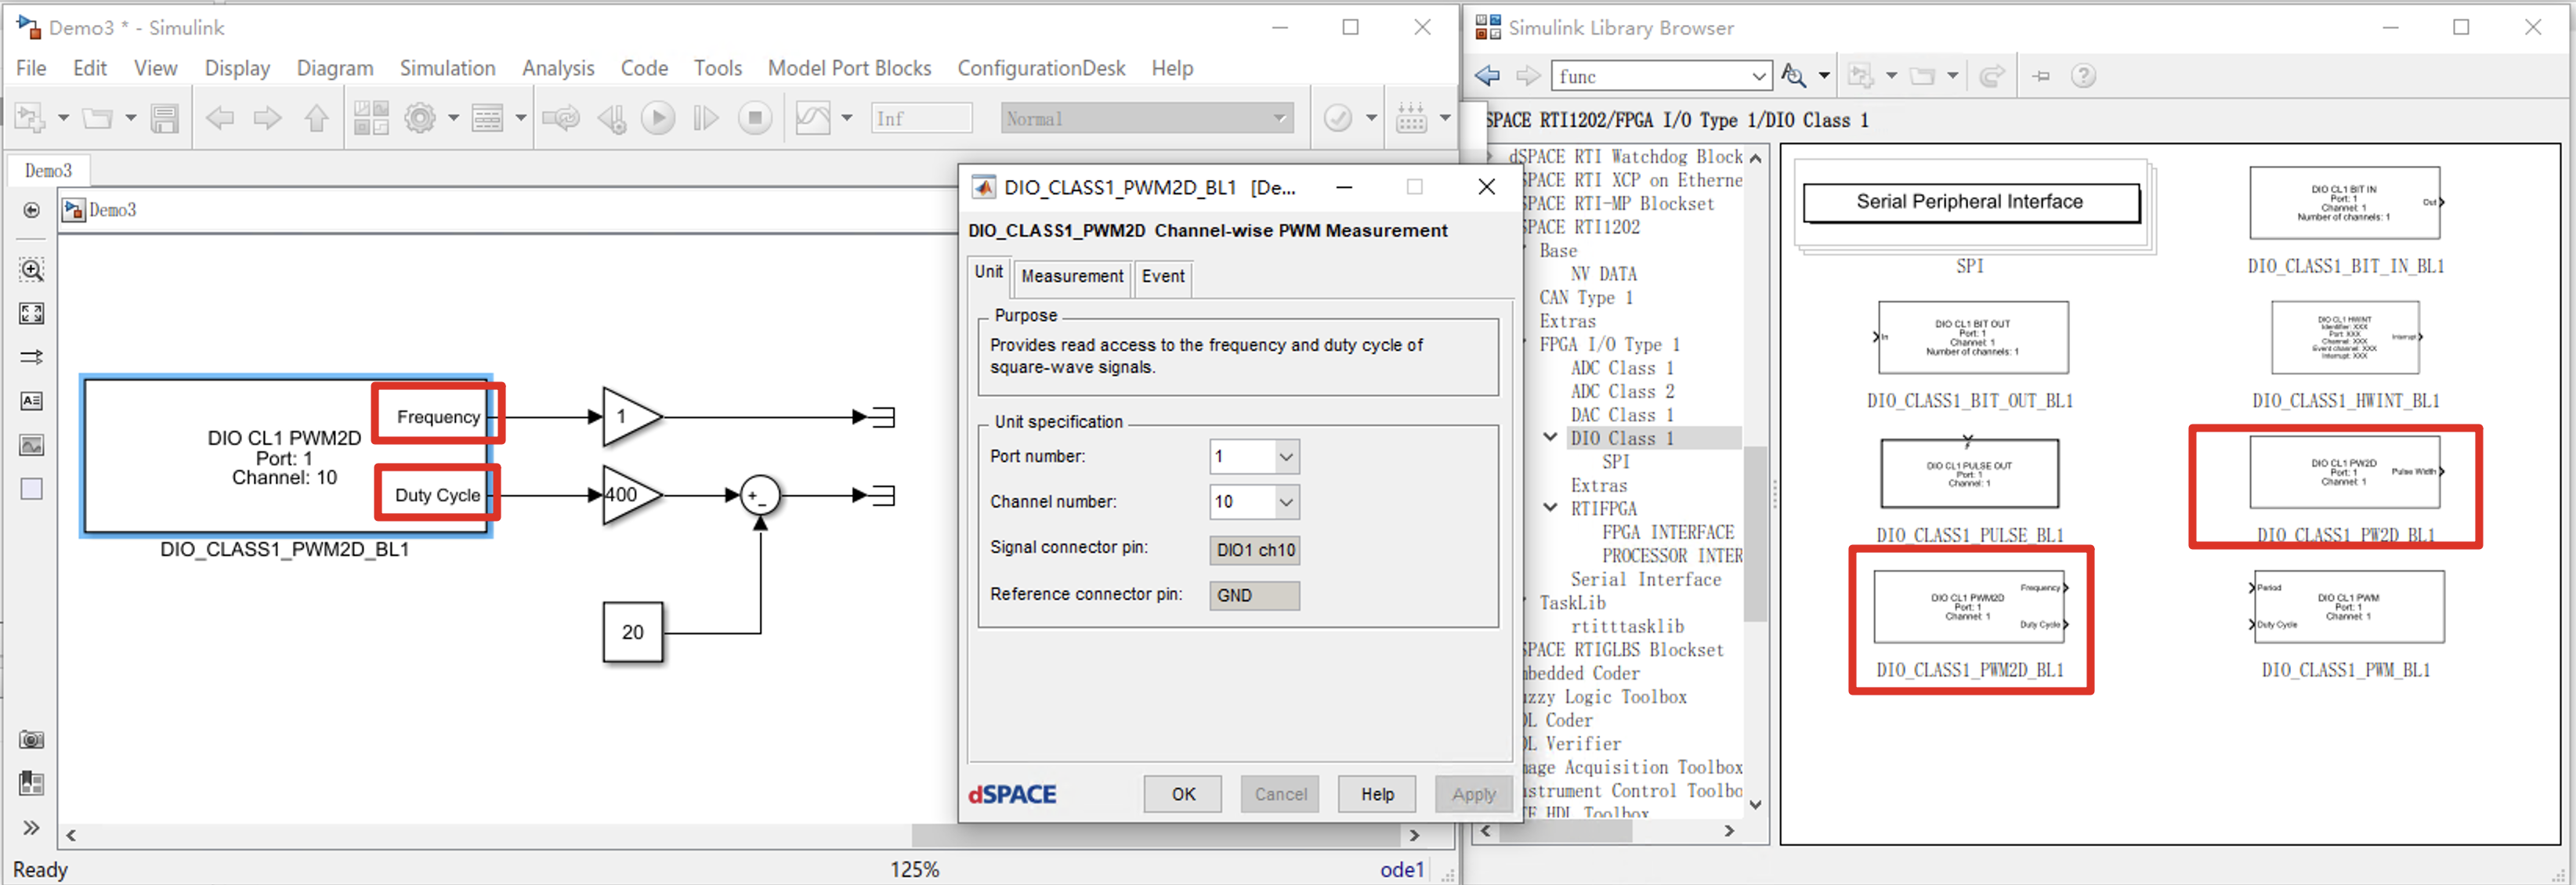2576x885 pixels.
Task: Select DAC Class 1 in library tree
Action: coord(1621,415)
